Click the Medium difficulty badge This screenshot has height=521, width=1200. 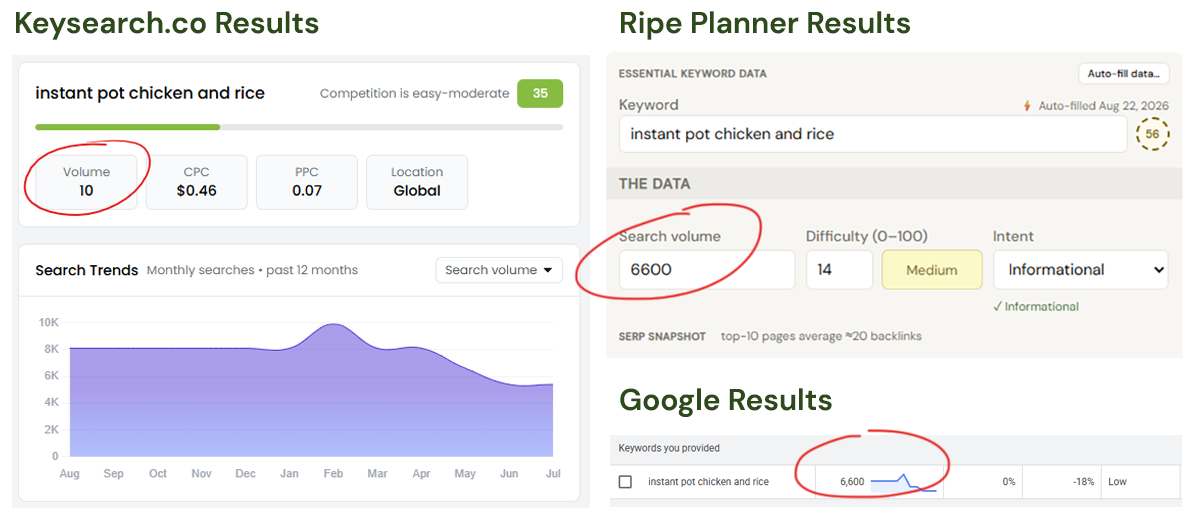coord(932,270)
